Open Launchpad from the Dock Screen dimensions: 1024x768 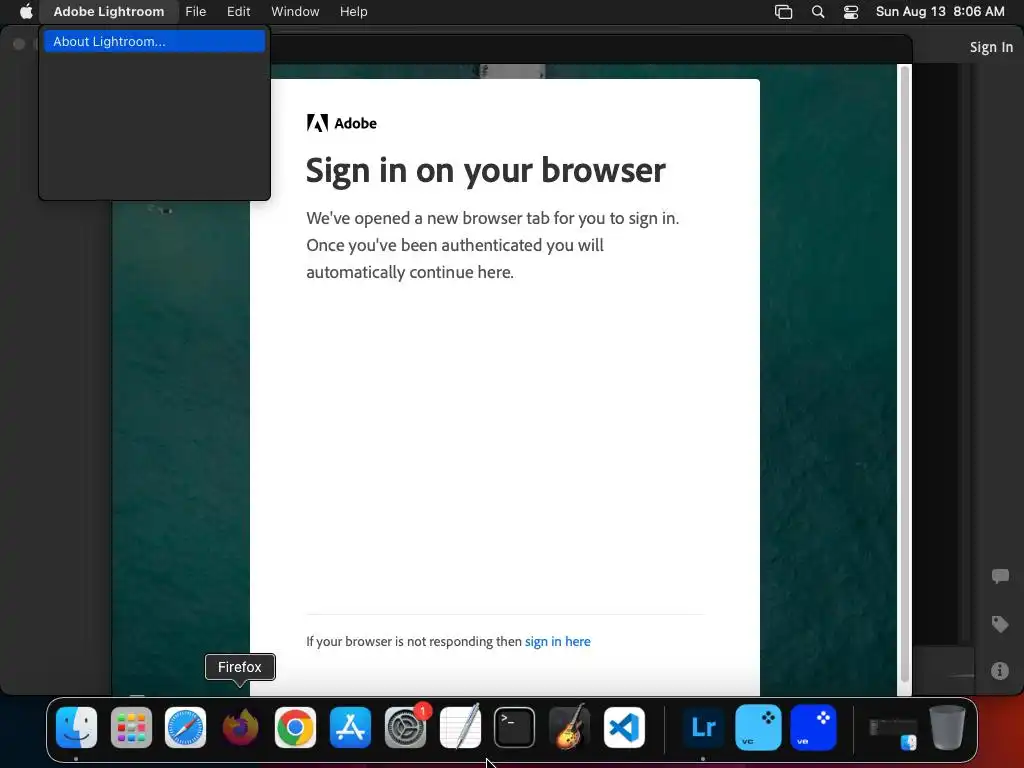pos(131,728)
